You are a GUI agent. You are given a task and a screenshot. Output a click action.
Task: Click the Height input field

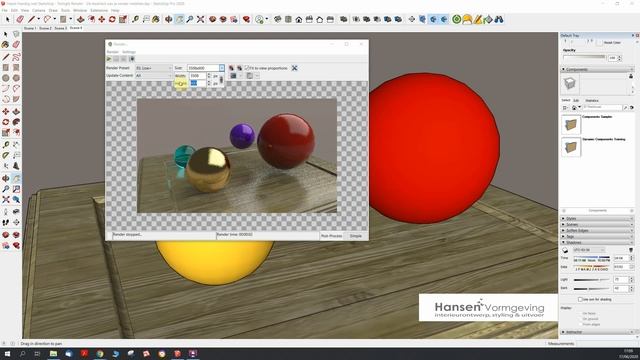[x=198, y=83]
